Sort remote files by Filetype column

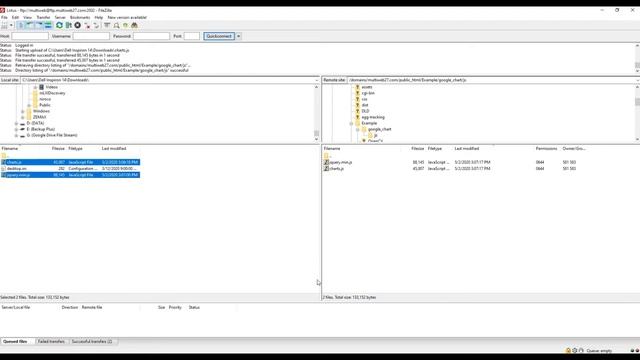point(435,149)
